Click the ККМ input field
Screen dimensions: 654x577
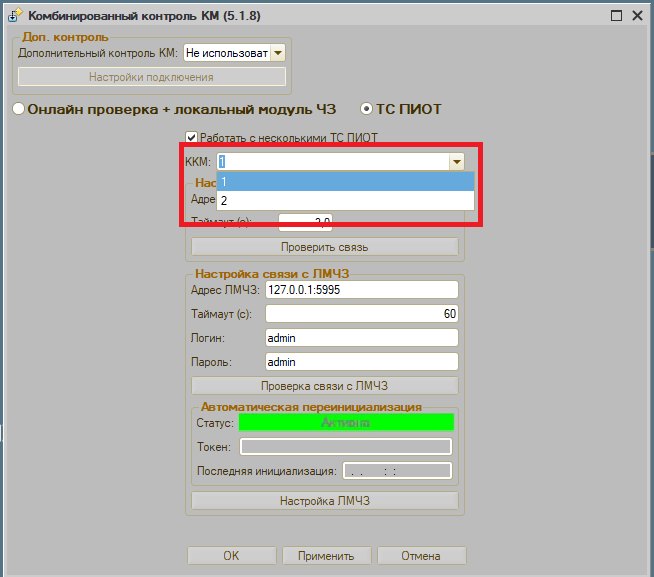click(333, 161)
